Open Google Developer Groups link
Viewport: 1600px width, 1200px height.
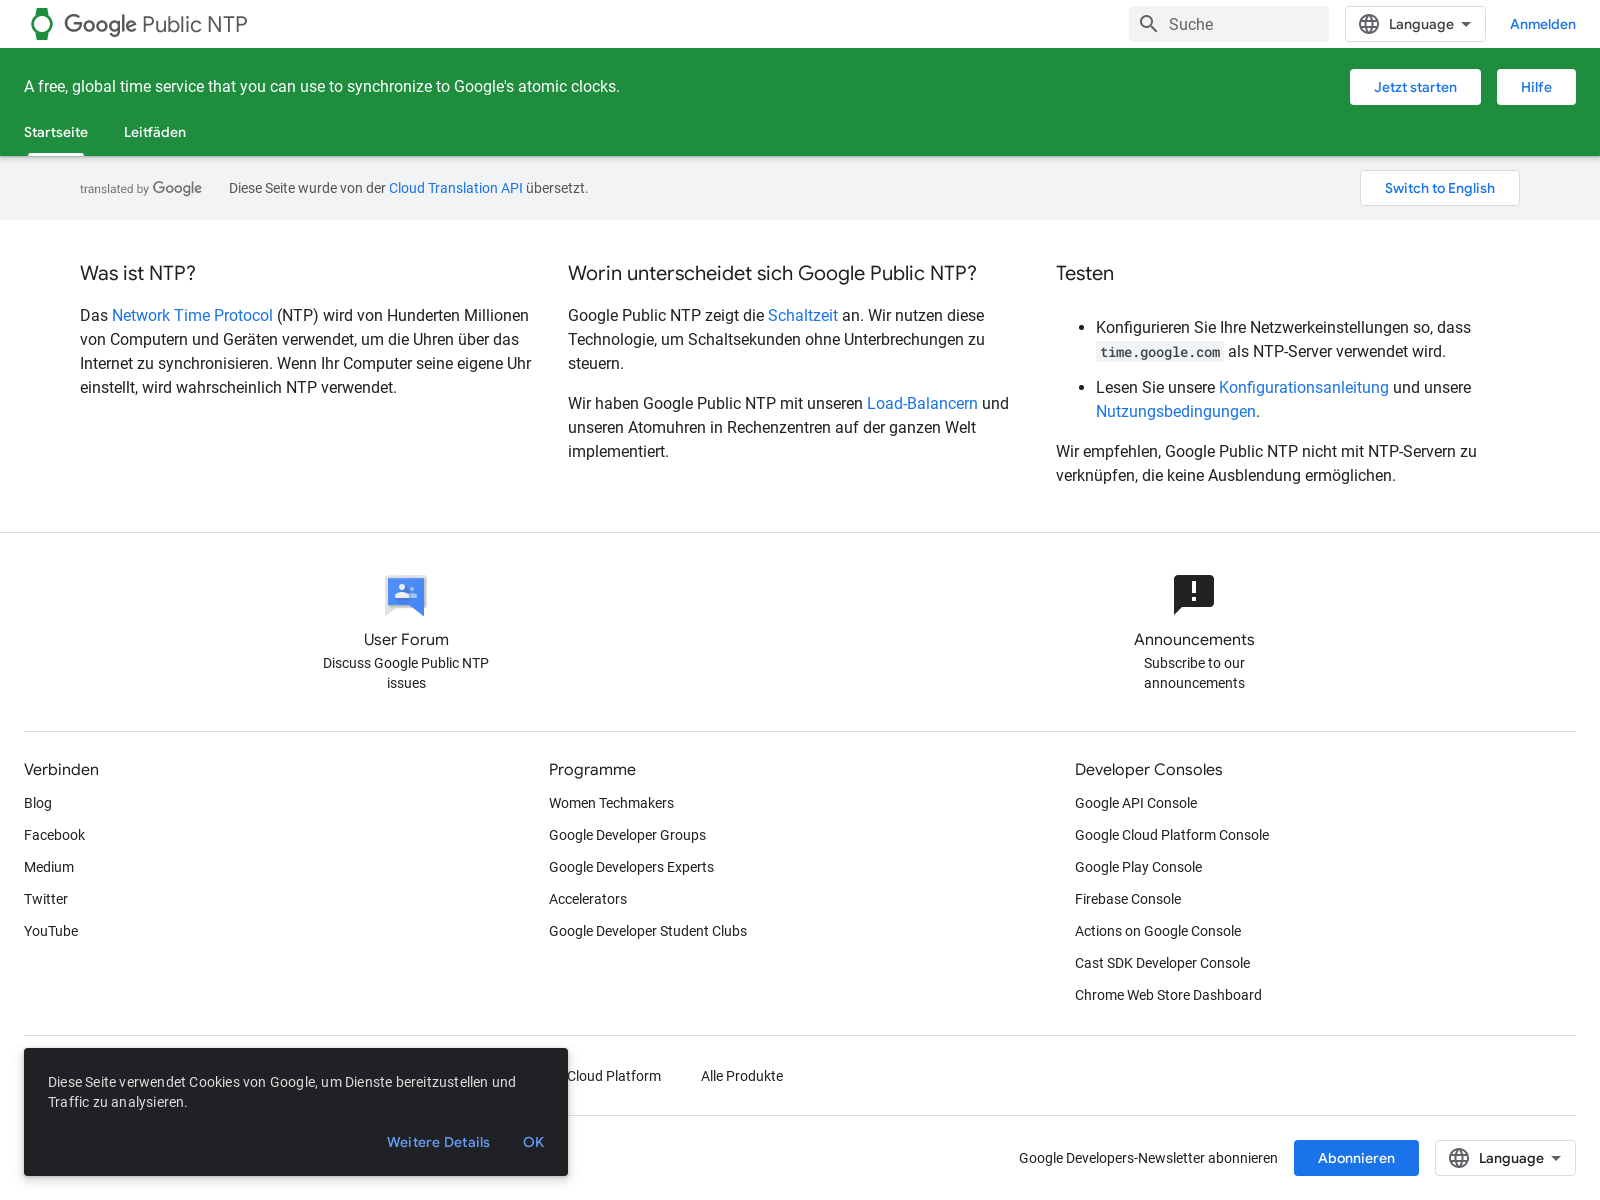[x=627, y=835]
